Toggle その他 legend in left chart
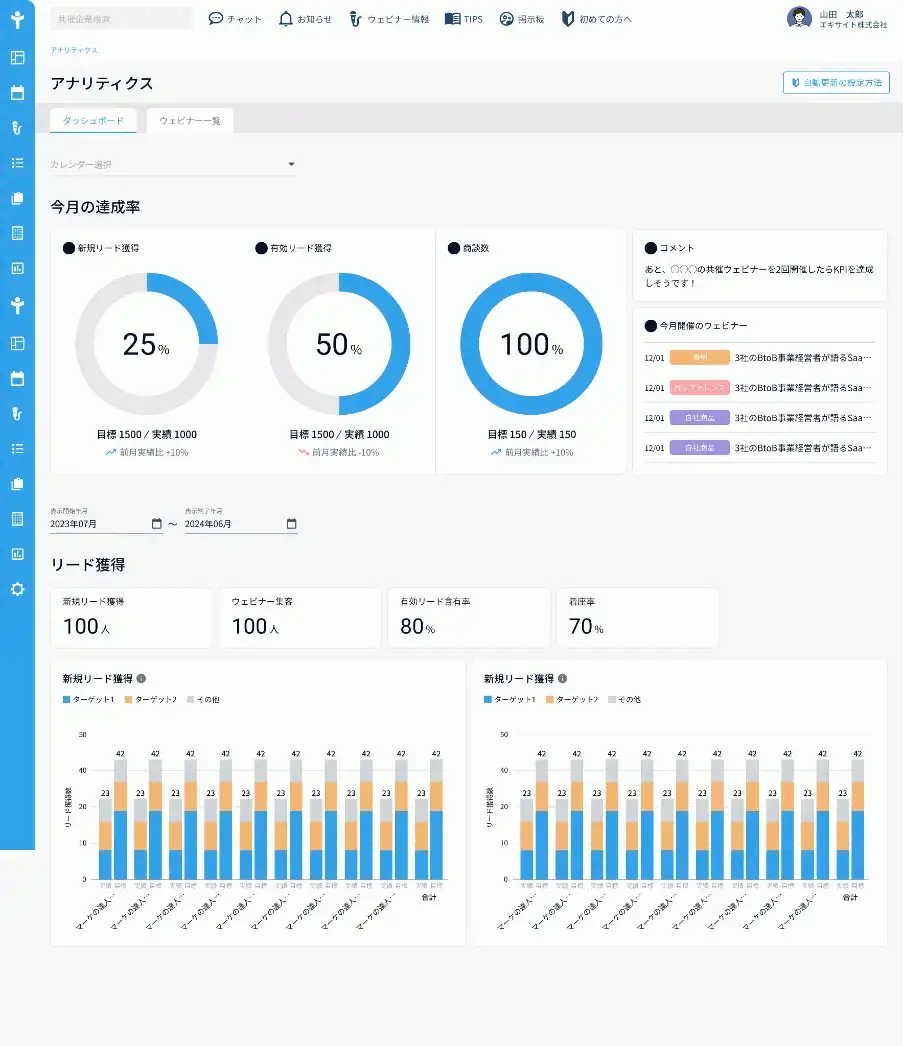Viewport: 904px width, 1046px height. (203, 700)
